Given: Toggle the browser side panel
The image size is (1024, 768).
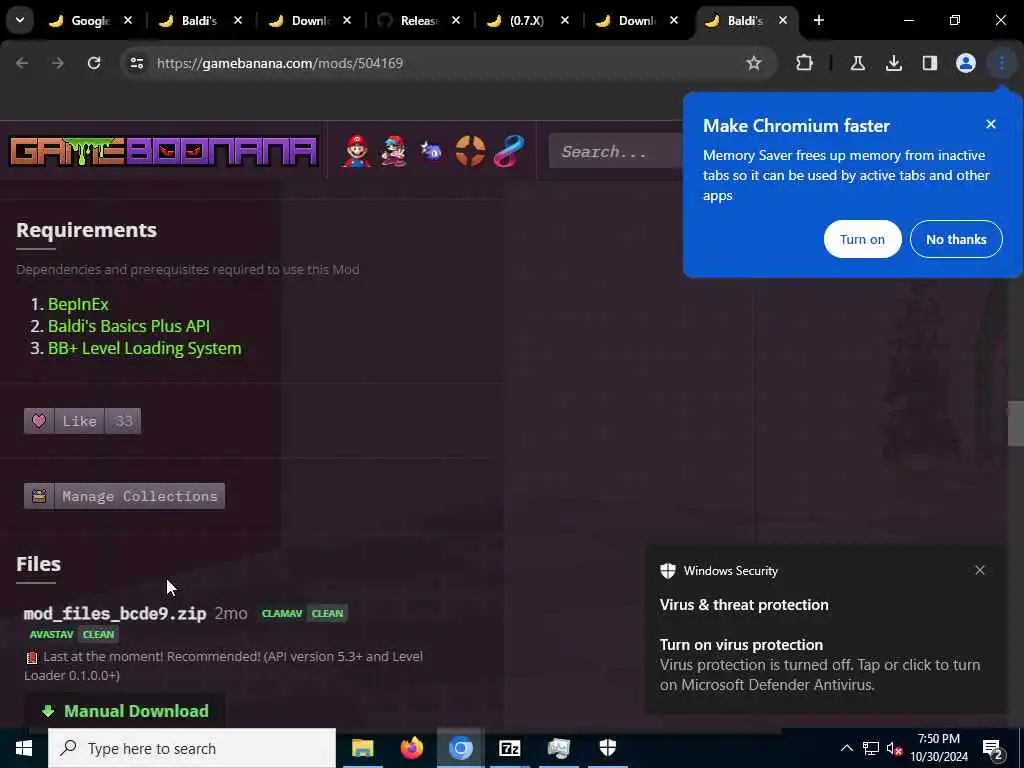Looking at the screenshot, I should 929,63.
